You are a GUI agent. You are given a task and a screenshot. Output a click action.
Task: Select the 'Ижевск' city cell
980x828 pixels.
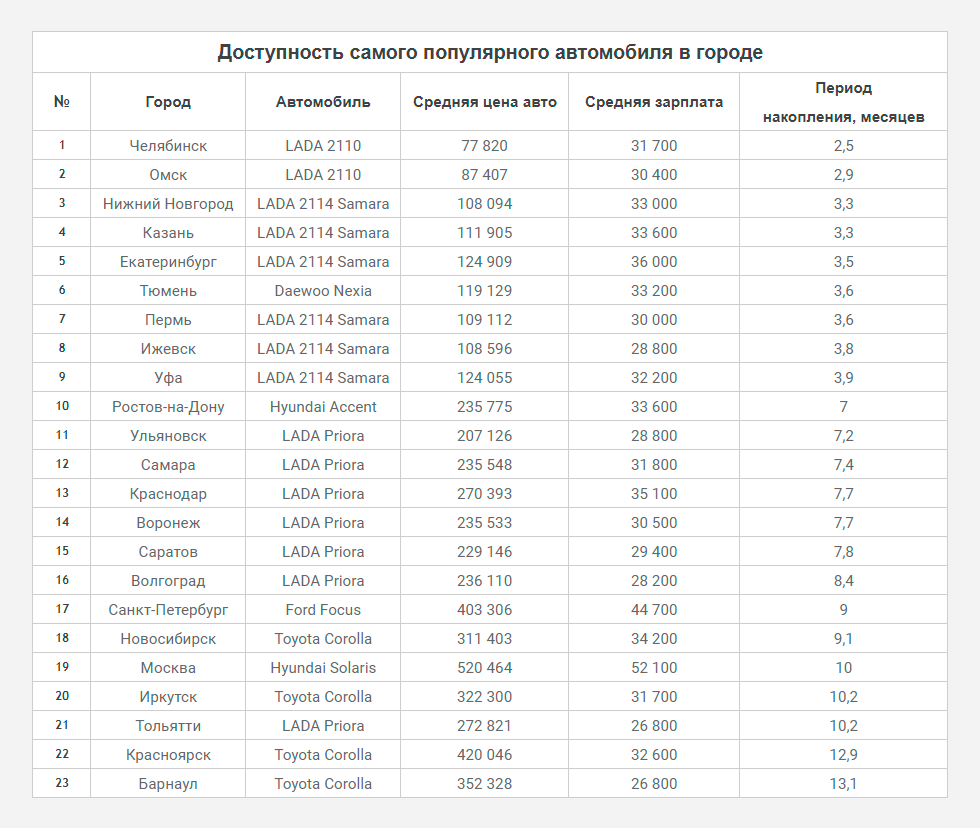(x=168, y=349)
